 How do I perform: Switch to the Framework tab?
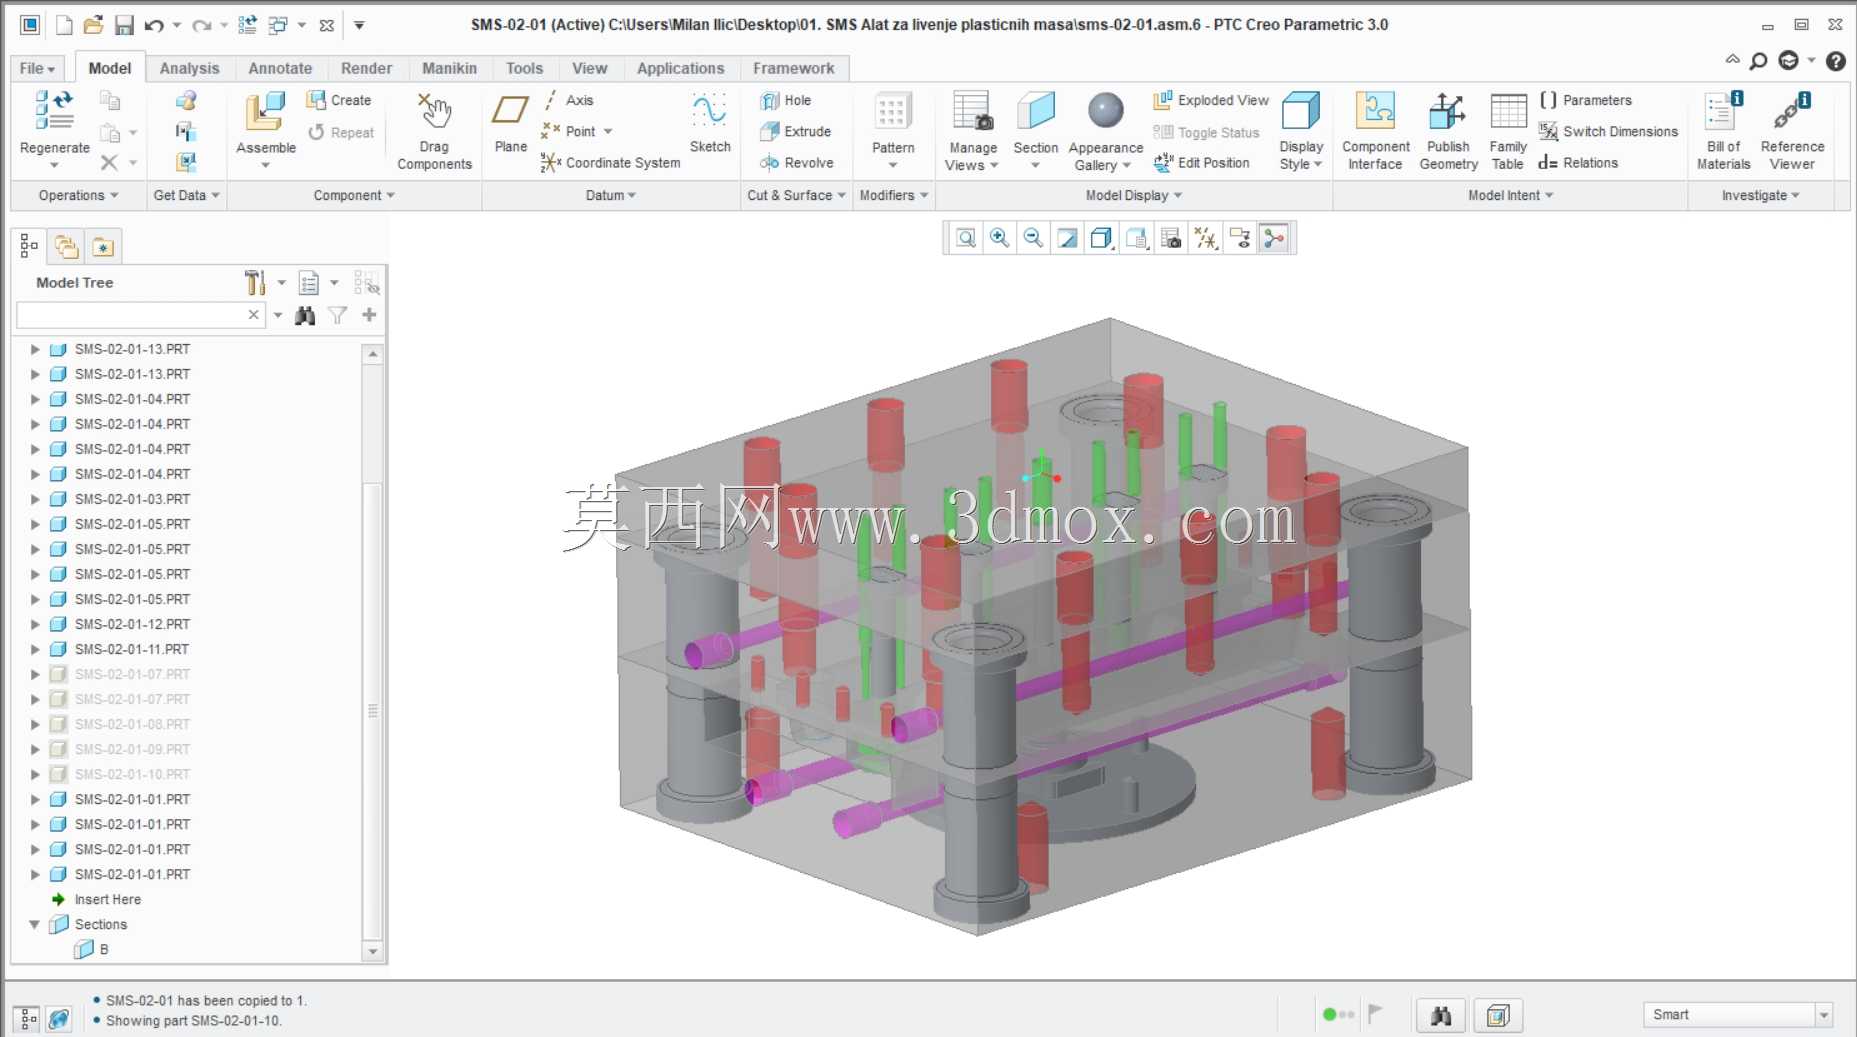click(x=793, y=68)
